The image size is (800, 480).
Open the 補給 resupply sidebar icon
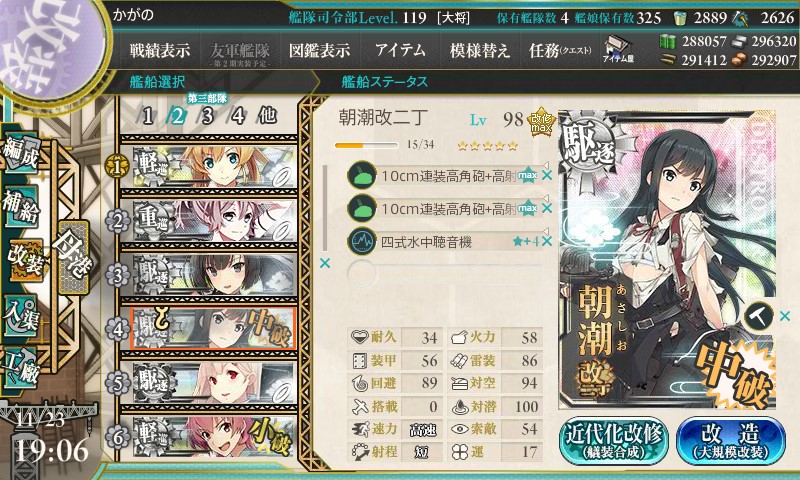click(21, 206)
